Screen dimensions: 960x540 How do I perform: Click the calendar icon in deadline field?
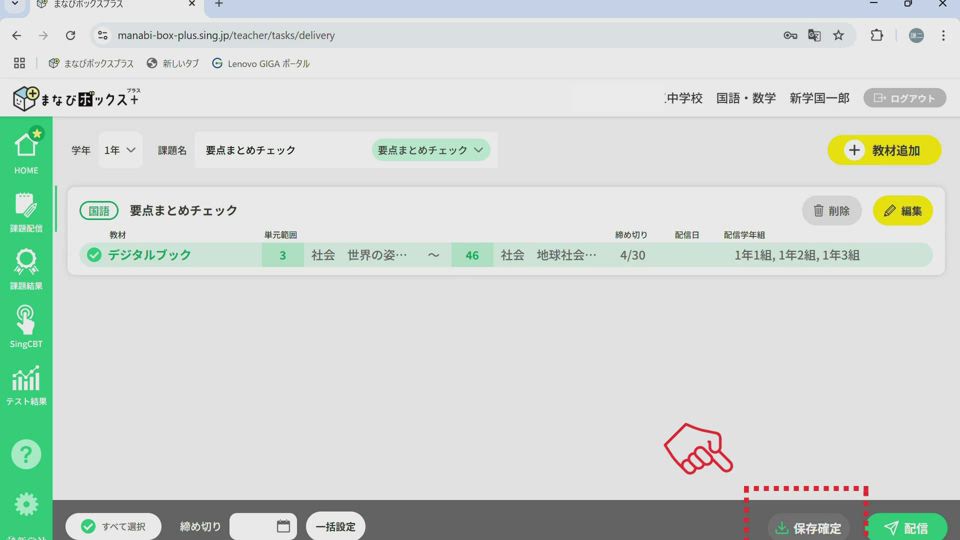pyautogui.click(x=283, y=526)
